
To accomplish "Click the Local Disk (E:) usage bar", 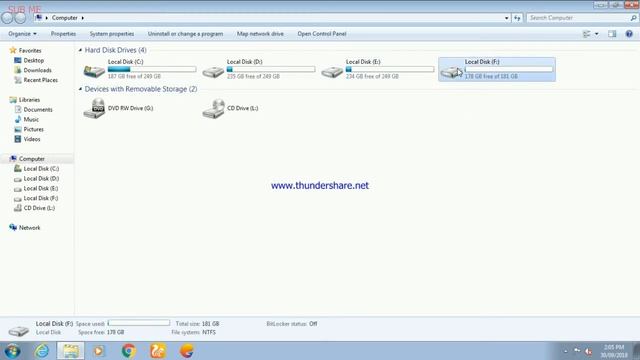I will point(390,69).
